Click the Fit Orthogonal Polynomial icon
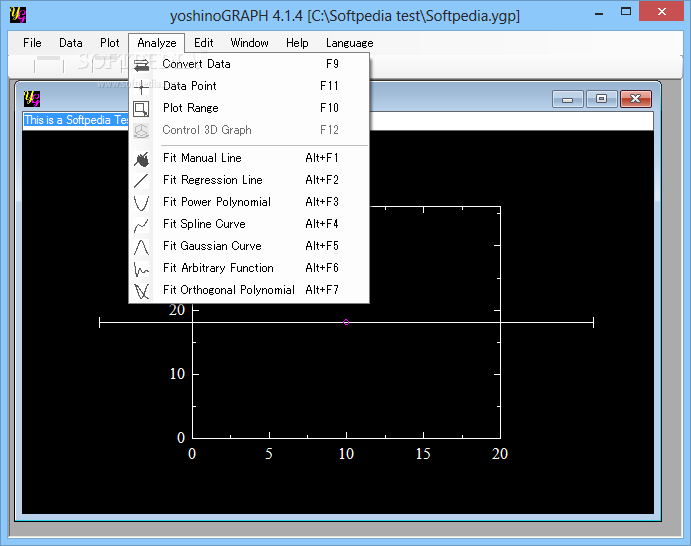Viewport: 691px width, 546px height. click(141, 291)
